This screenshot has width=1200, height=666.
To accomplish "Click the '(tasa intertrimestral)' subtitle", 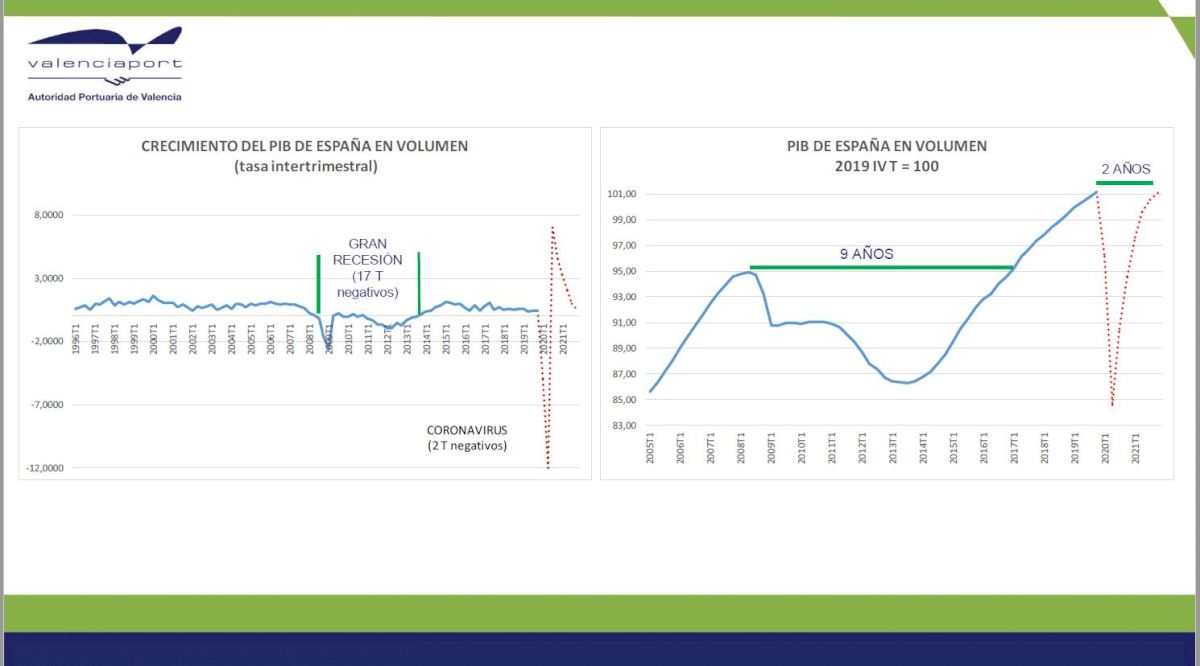I will [x=304, y=166].
